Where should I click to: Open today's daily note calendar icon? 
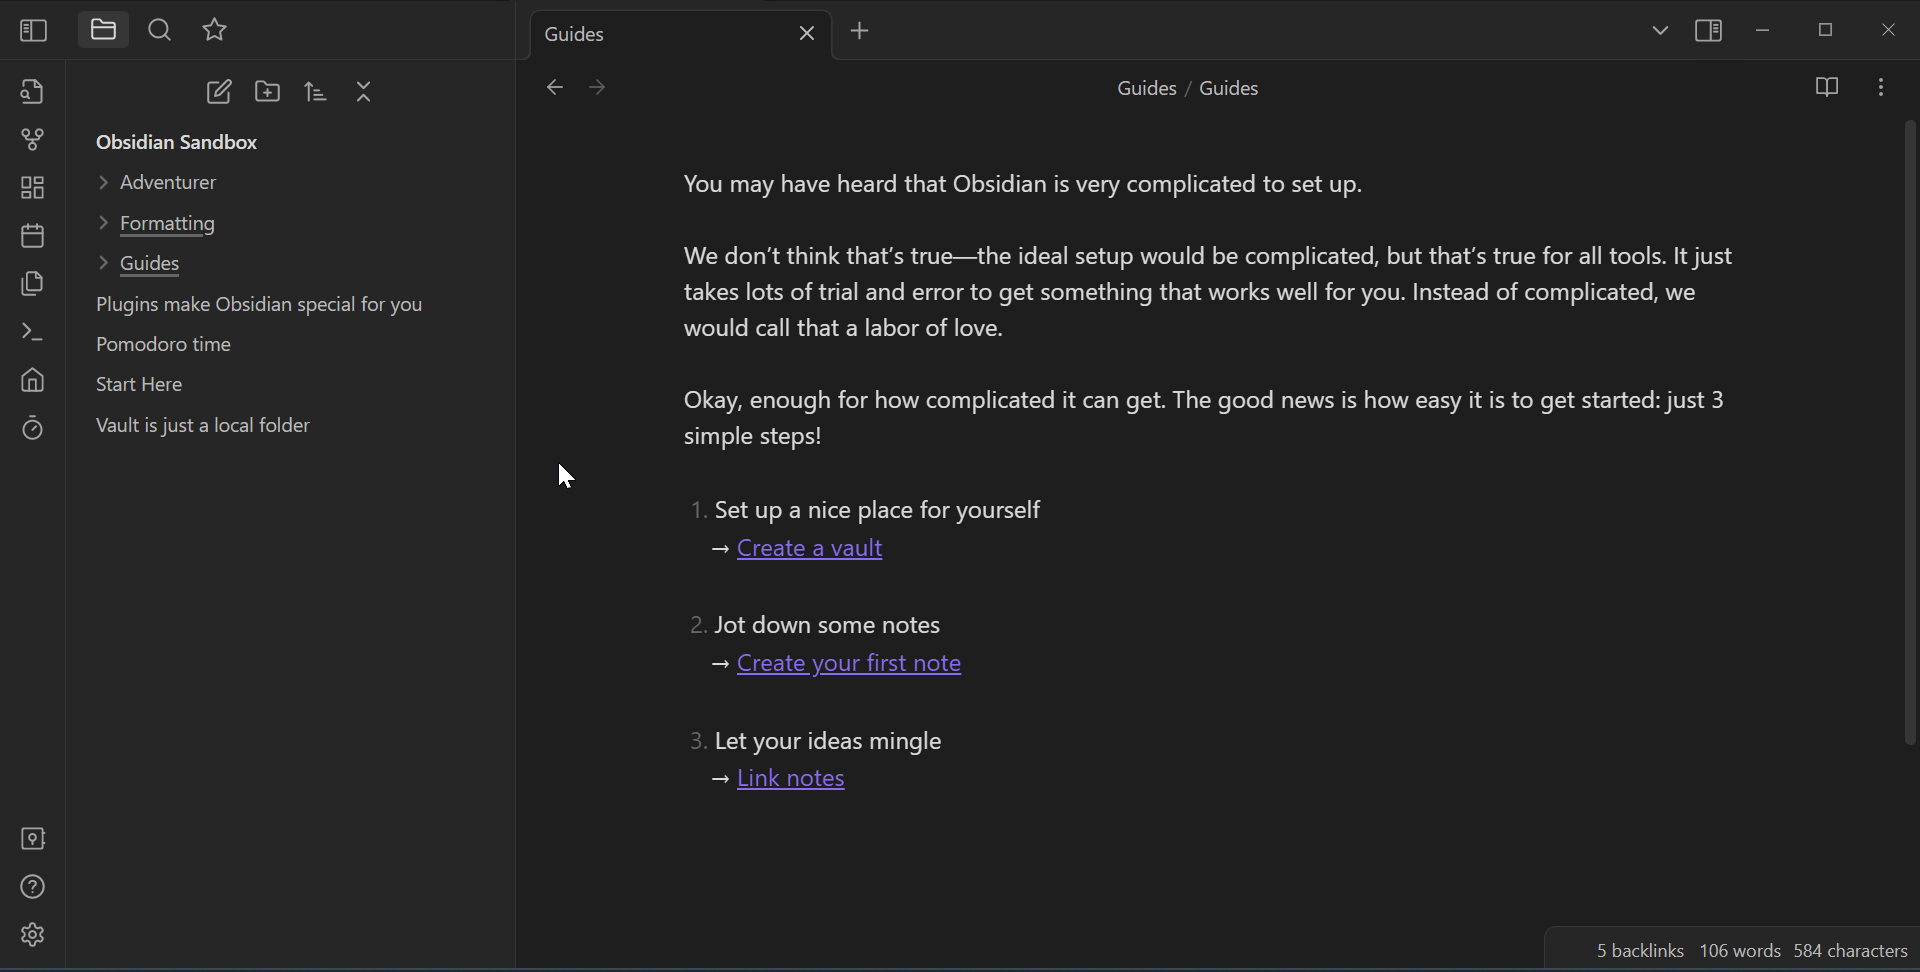coord(33,236)
